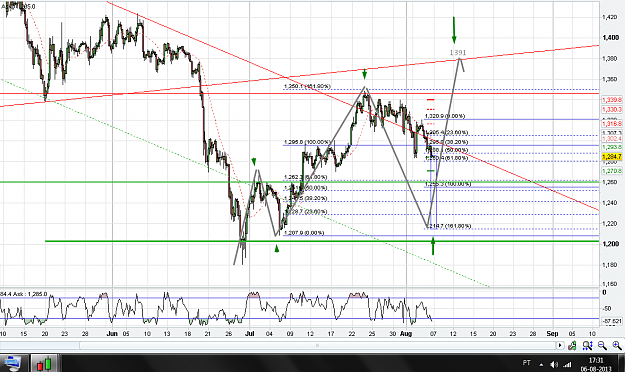
Task: Click the horizontal chart scrollbar track
Action: tap(278, 345)
